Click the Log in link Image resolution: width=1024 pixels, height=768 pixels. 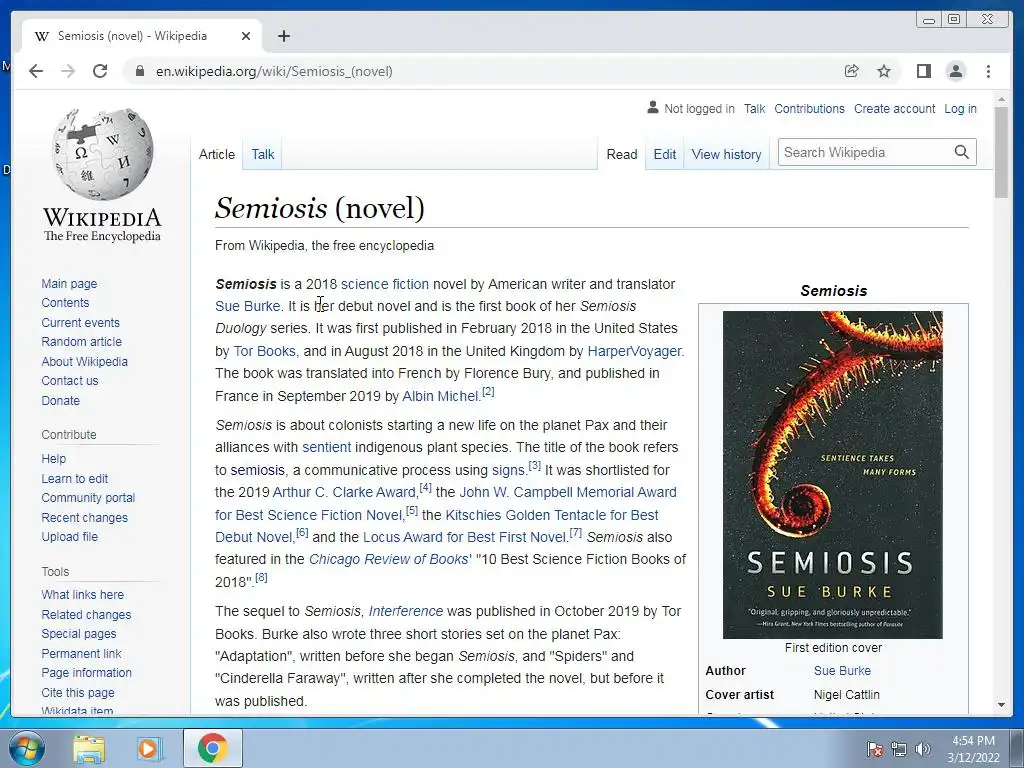(960, 108)
